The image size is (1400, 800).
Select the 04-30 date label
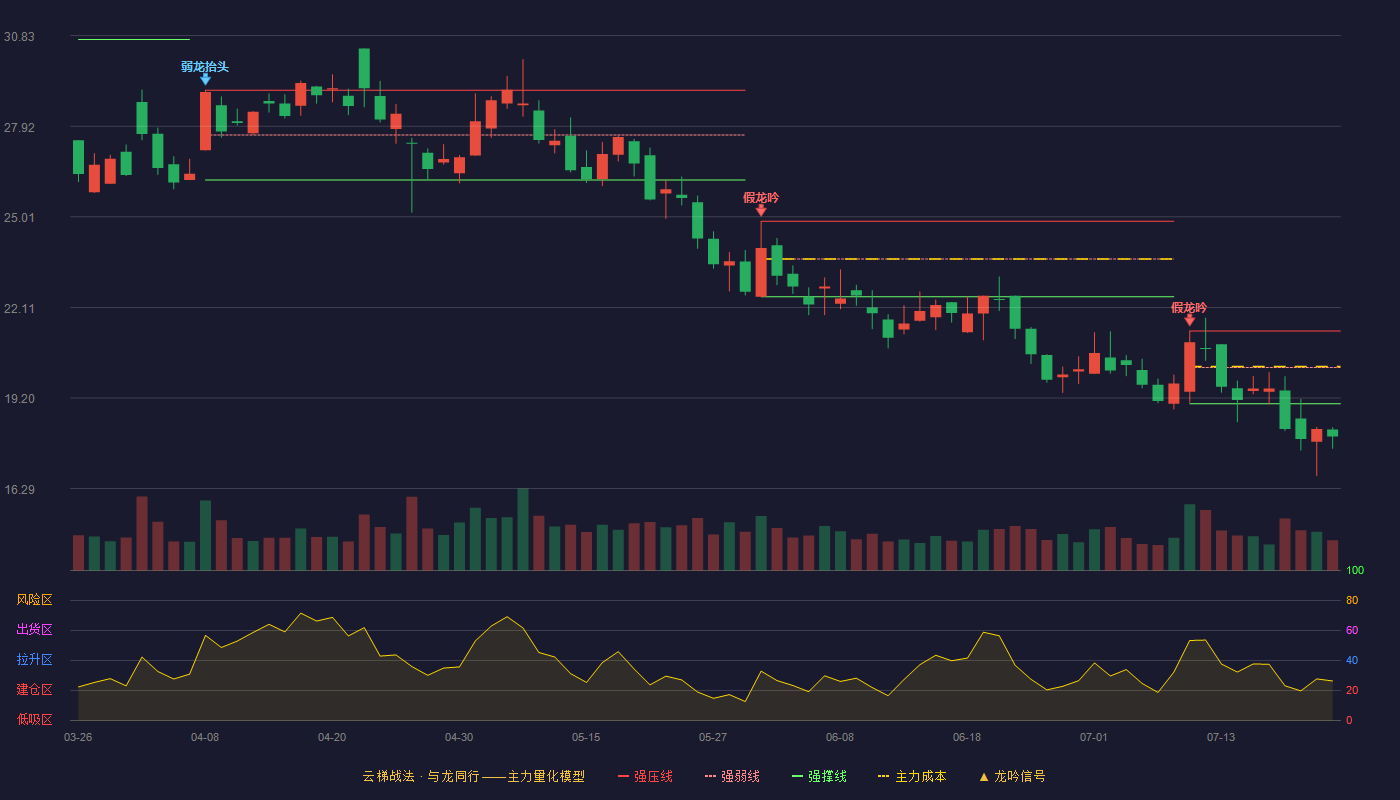pos(459,737)
